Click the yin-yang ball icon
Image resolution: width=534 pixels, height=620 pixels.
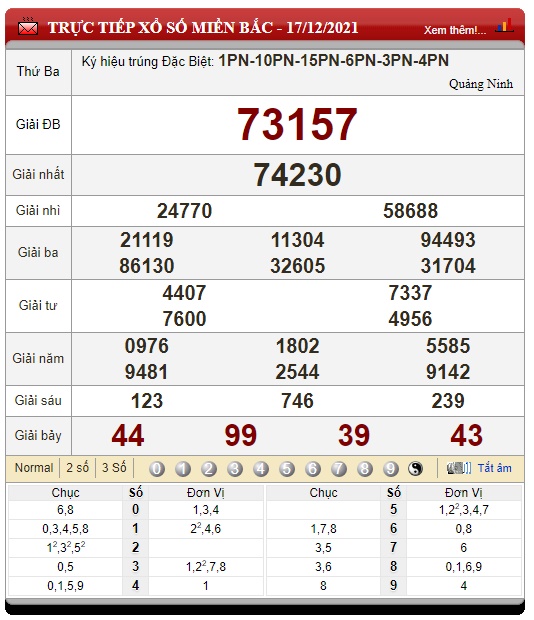click(x=415, y=469)
